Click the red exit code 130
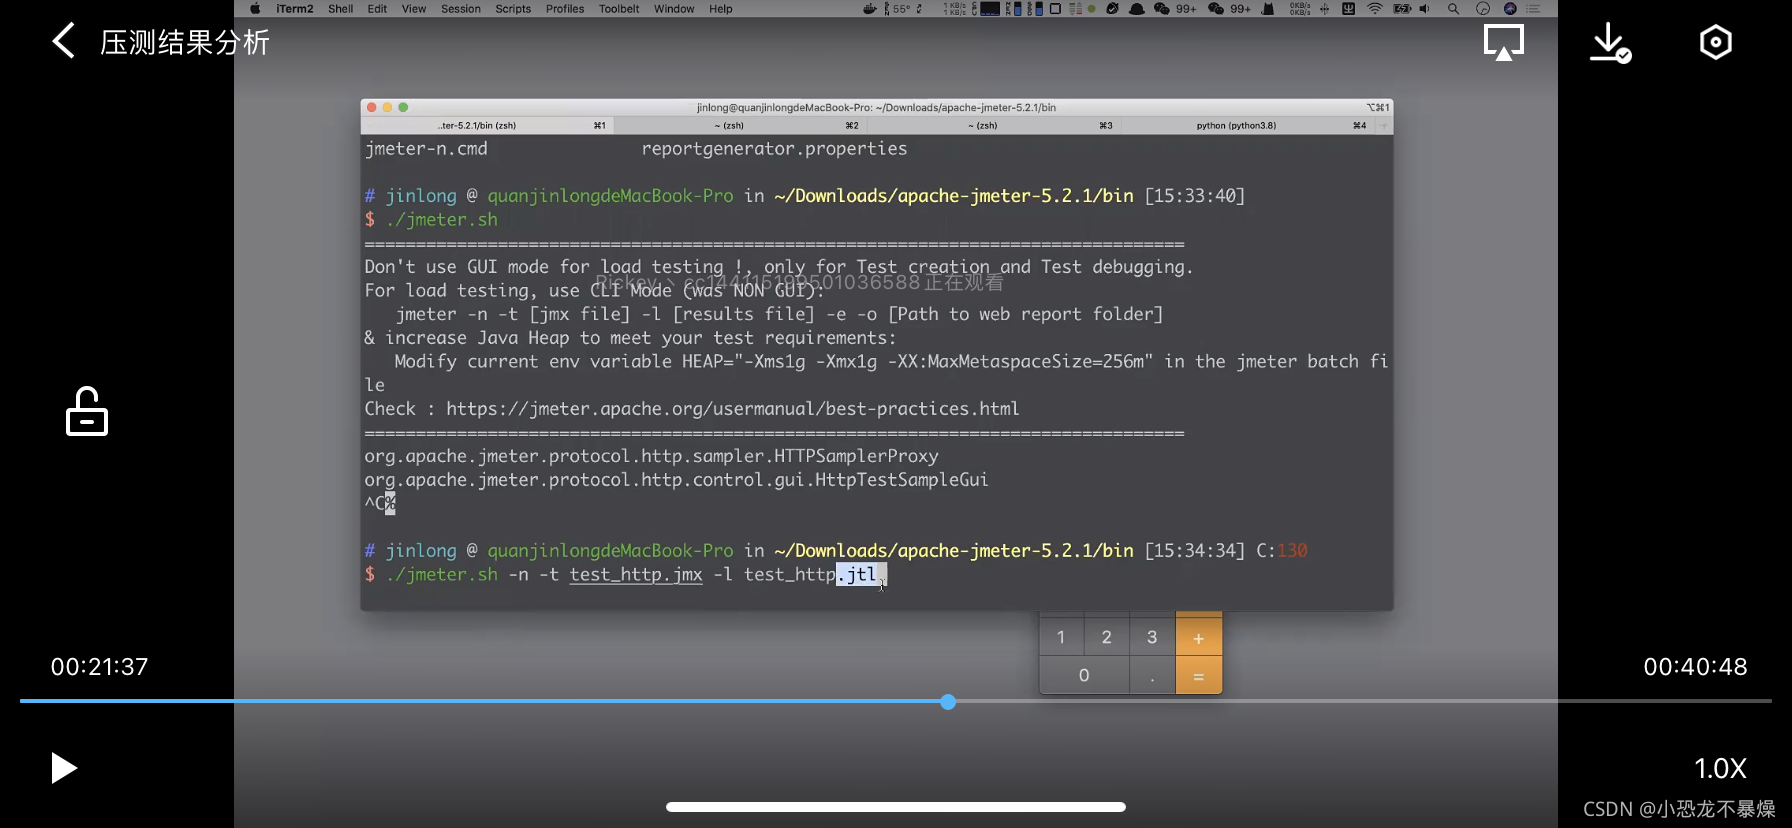1792x828 pixels. [x=1292, y=550]
